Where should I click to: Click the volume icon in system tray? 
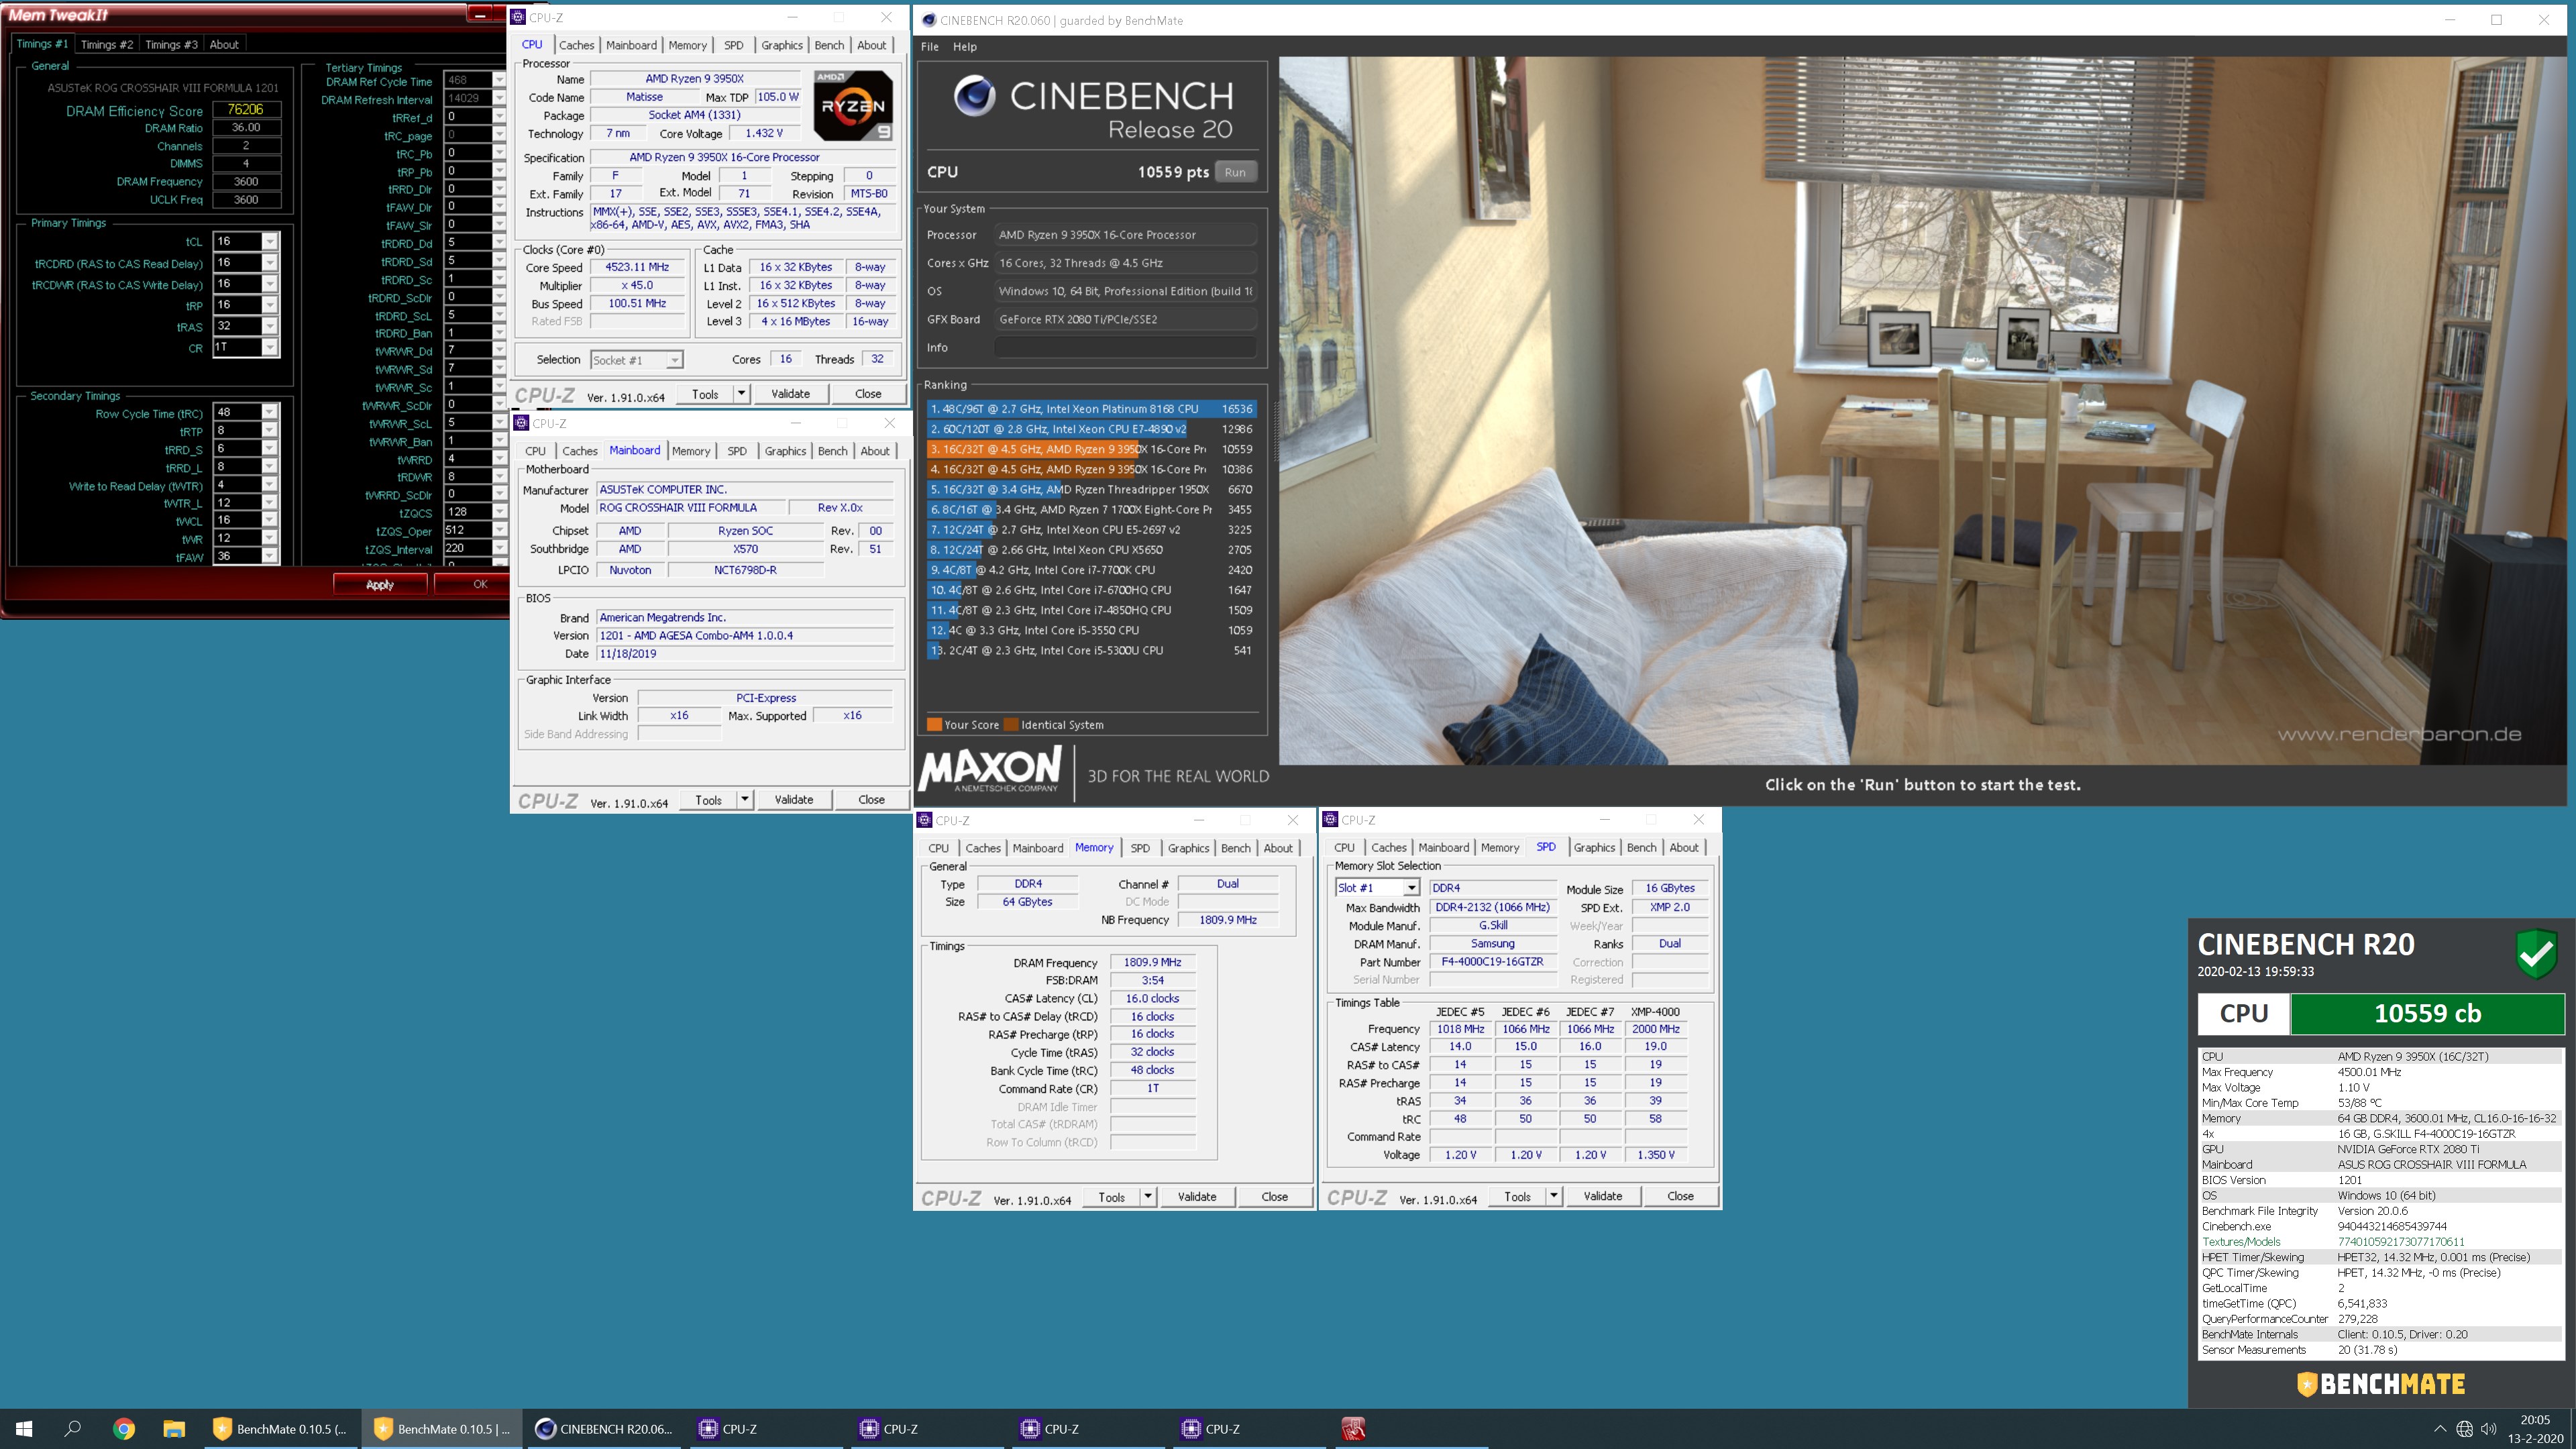click(2489, 1429)
